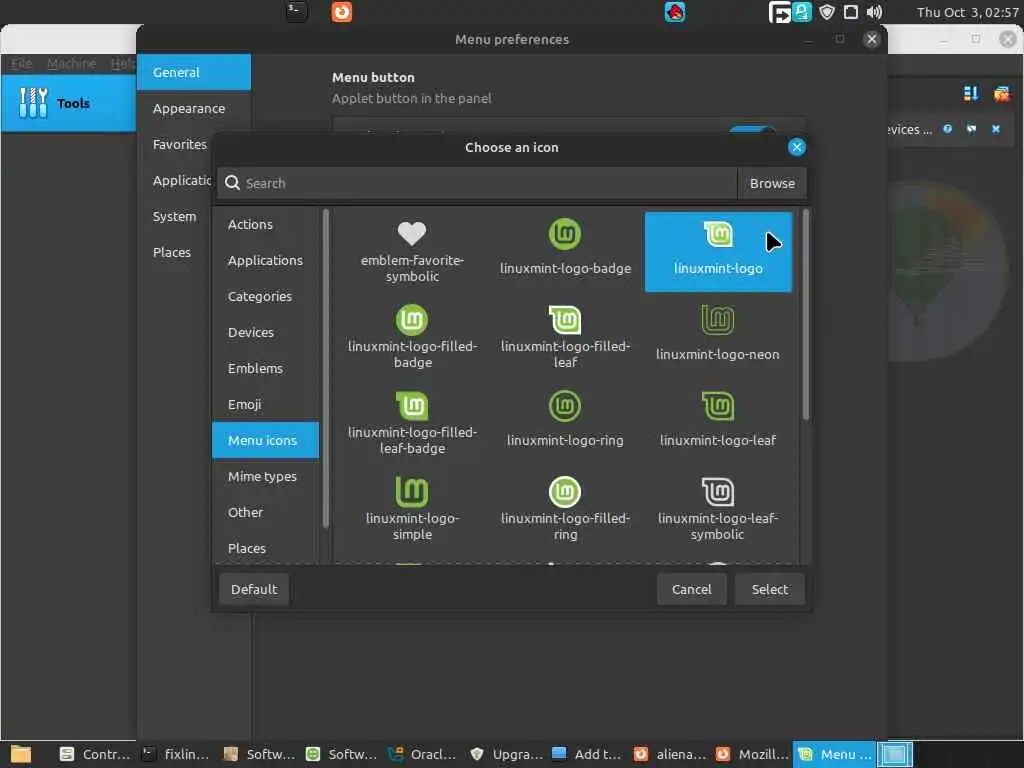Switch to the Oracl... VirtualBox taskbar window
Viewport: 1024px width, 768px height.
[423, 754]
